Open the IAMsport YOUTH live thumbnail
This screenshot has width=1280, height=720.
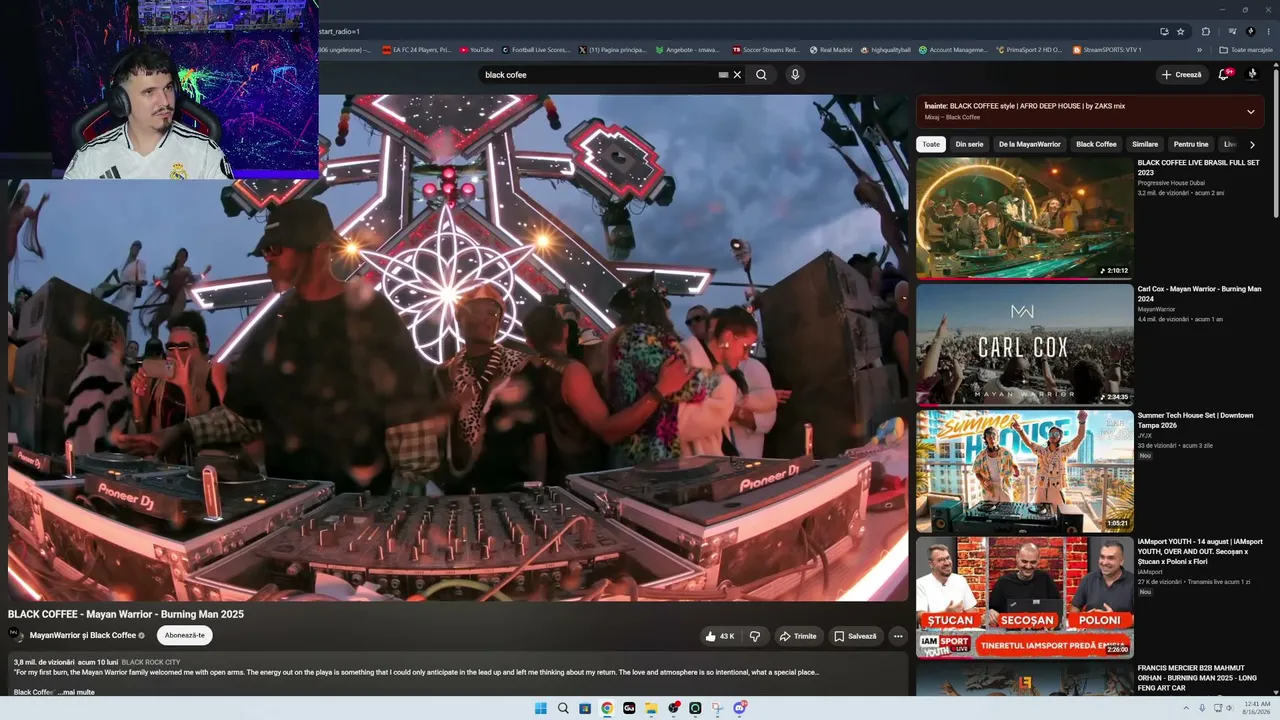[x=1025, y=598]
